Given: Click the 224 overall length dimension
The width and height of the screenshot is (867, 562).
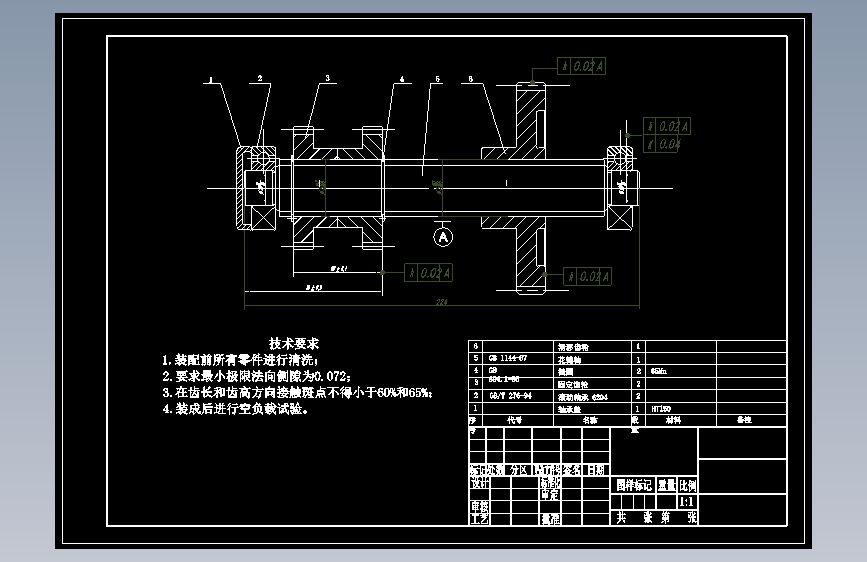Looking at the screenshot, I should pos(441,302).
